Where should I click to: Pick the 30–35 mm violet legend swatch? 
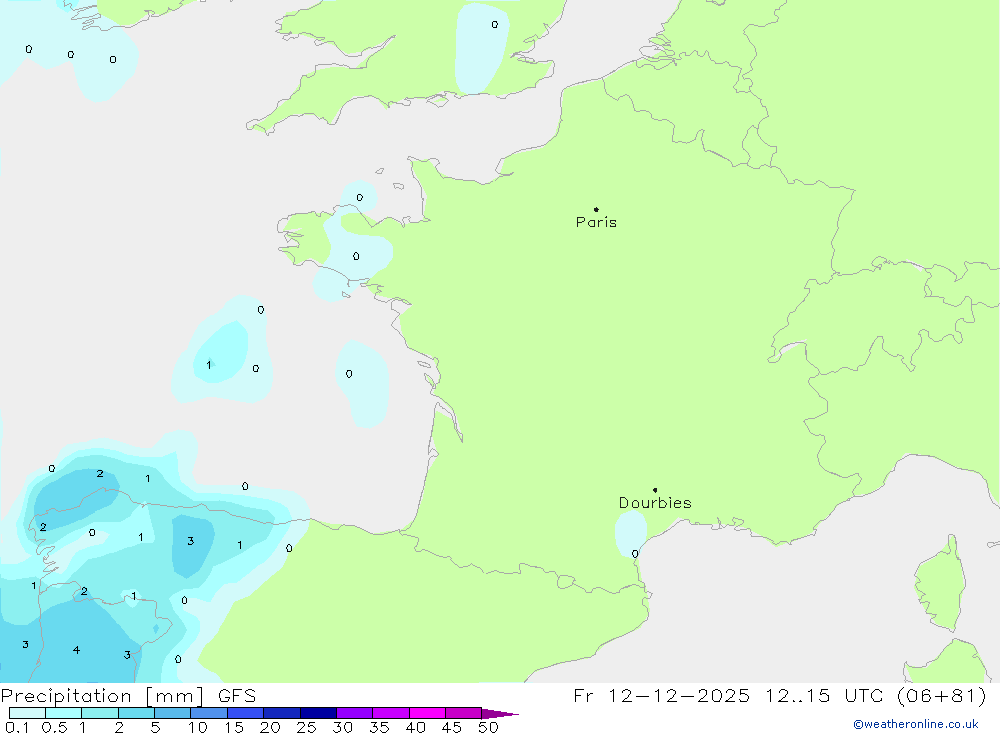click(x=354, y=713)
